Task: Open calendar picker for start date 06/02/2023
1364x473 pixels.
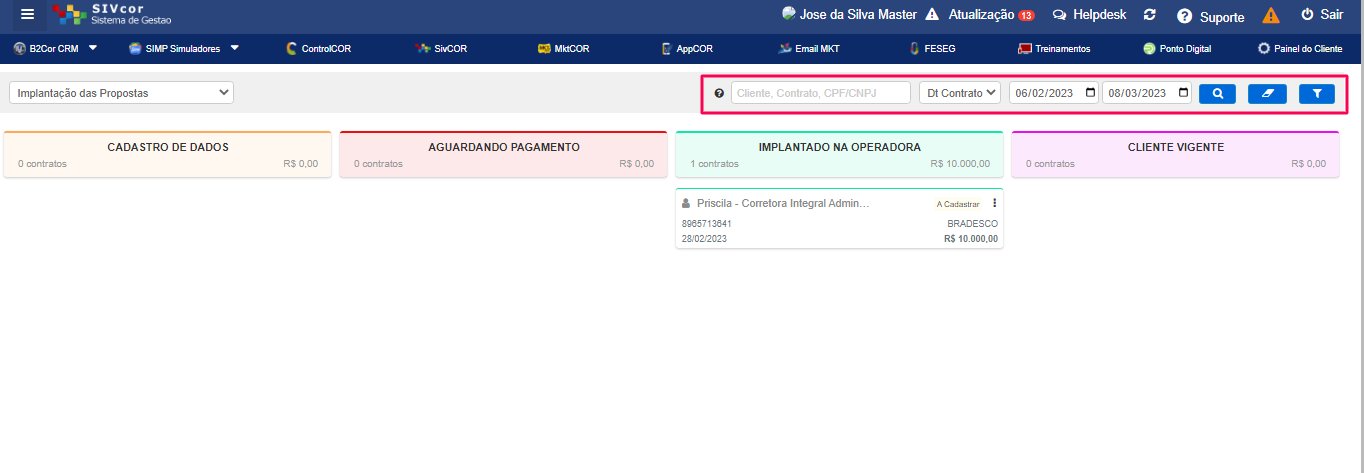Action: tap(1090, 93)
